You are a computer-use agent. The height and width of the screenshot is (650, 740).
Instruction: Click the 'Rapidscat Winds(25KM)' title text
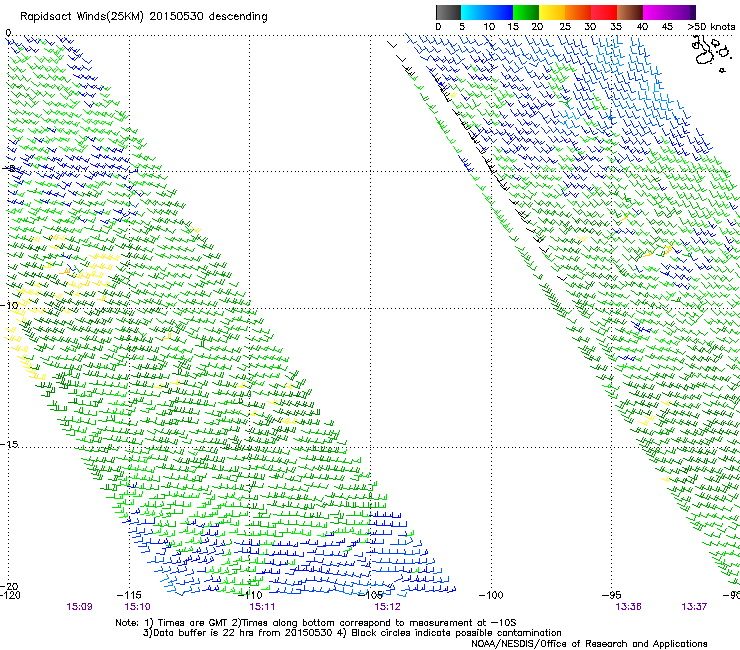coord(82,17)
